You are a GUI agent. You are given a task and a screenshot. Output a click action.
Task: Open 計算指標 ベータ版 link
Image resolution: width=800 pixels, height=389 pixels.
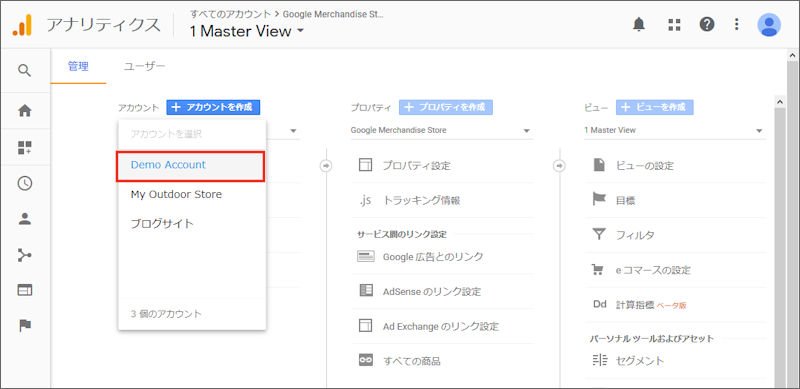651,305
